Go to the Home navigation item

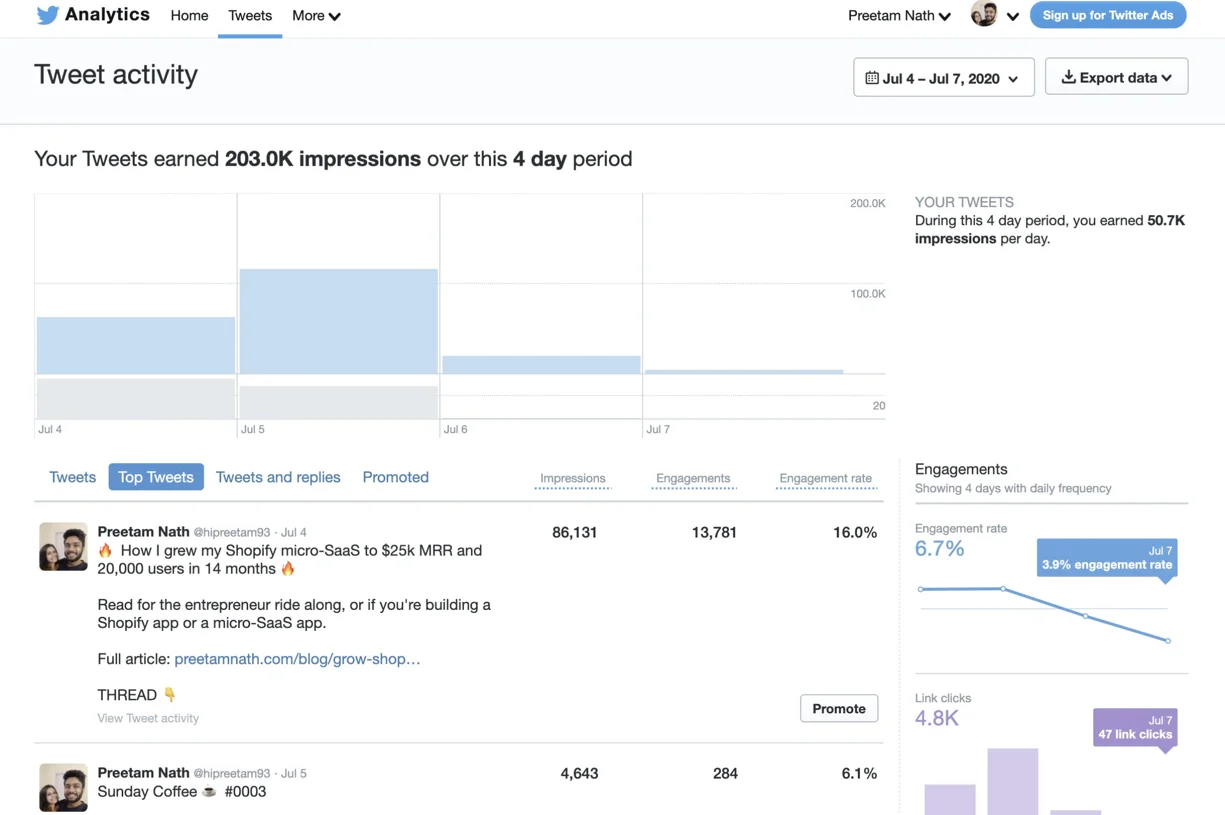(x=189, y=16)
